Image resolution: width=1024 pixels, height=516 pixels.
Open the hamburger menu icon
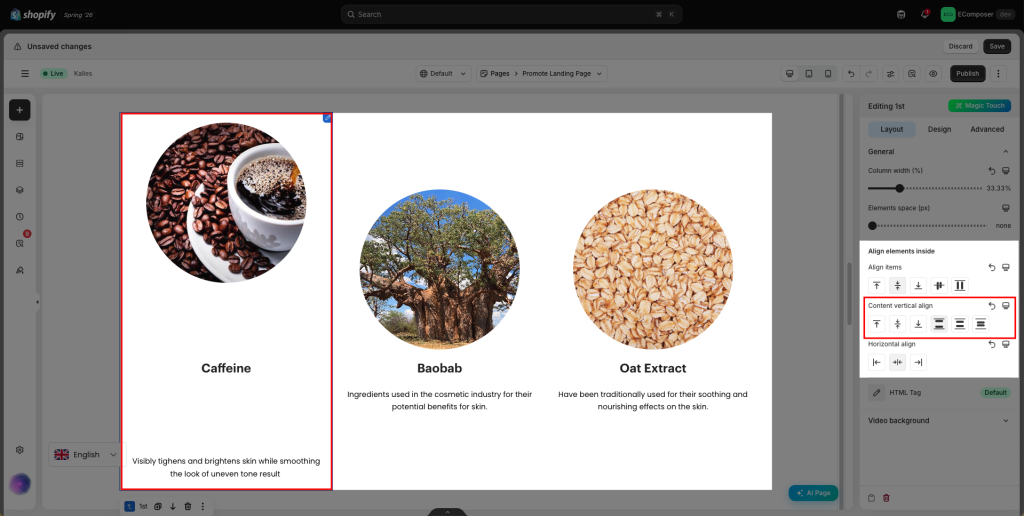tap(25, 74)
